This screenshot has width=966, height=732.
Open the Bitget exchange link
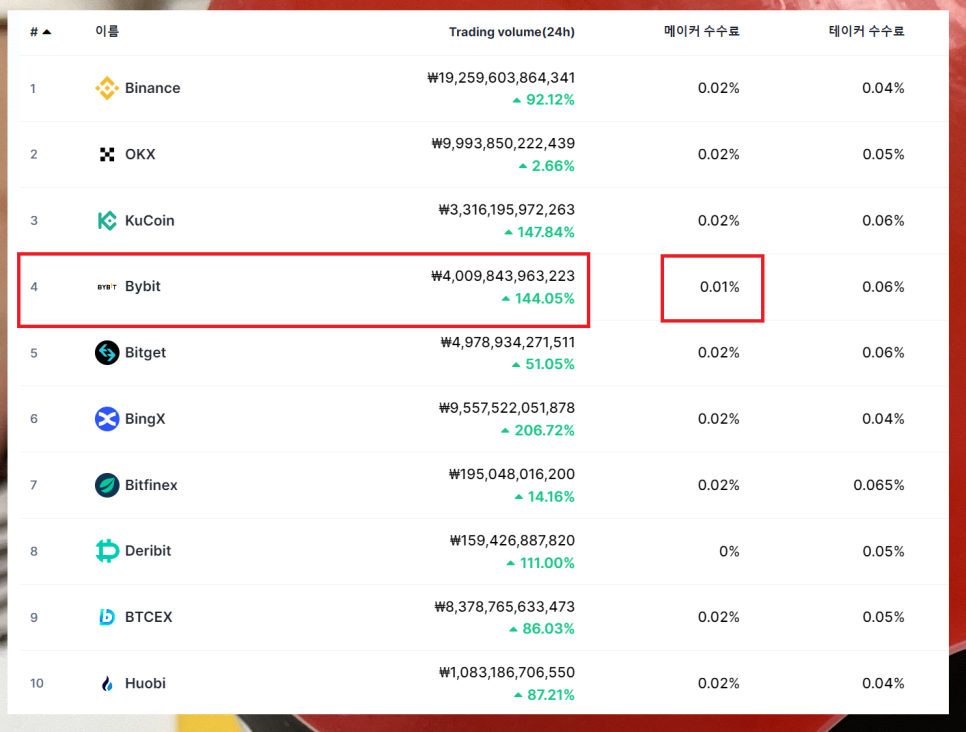(x=145, y=352)
